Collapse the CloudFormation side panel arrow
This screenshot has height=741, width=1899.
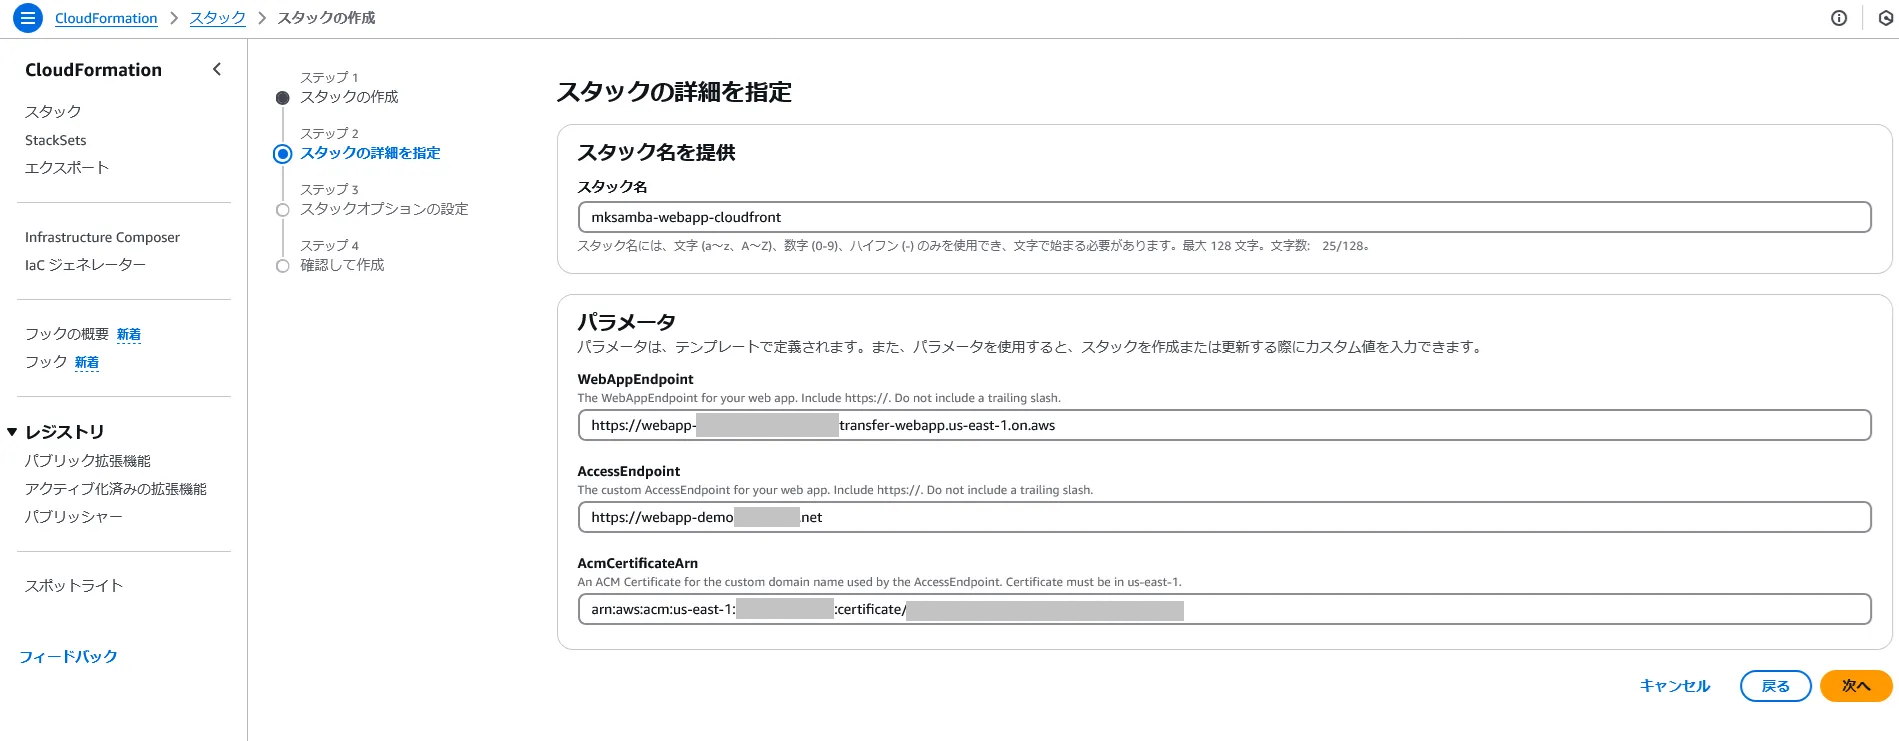[217, 69]
